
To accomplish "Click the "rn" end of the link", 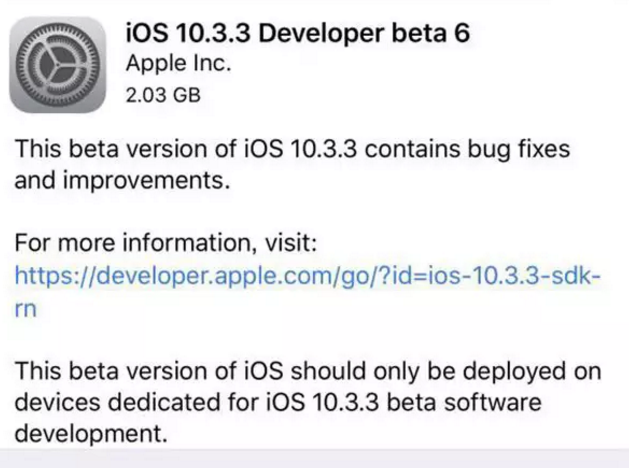I will (x=27, y=309).
